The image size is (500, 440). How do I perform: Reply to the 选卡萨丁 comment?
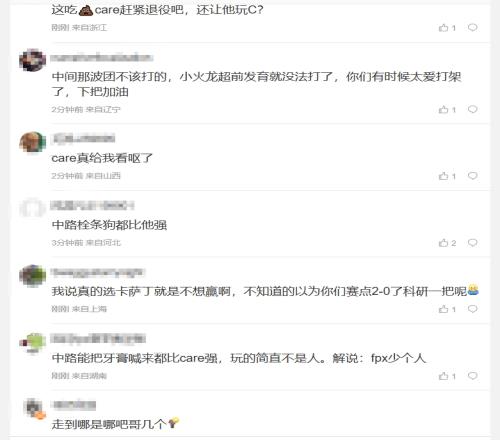472,309
